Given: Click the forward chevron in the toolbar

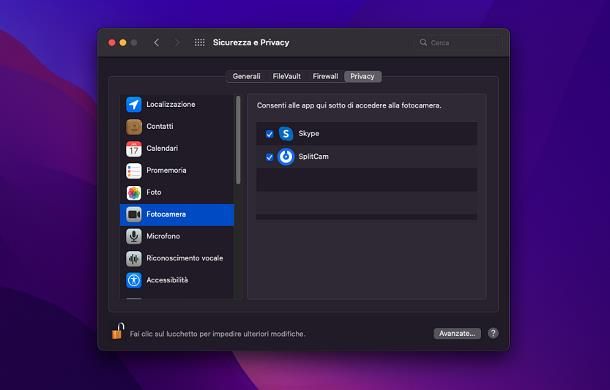Looking at the screenshot, I should pos(177,42).
